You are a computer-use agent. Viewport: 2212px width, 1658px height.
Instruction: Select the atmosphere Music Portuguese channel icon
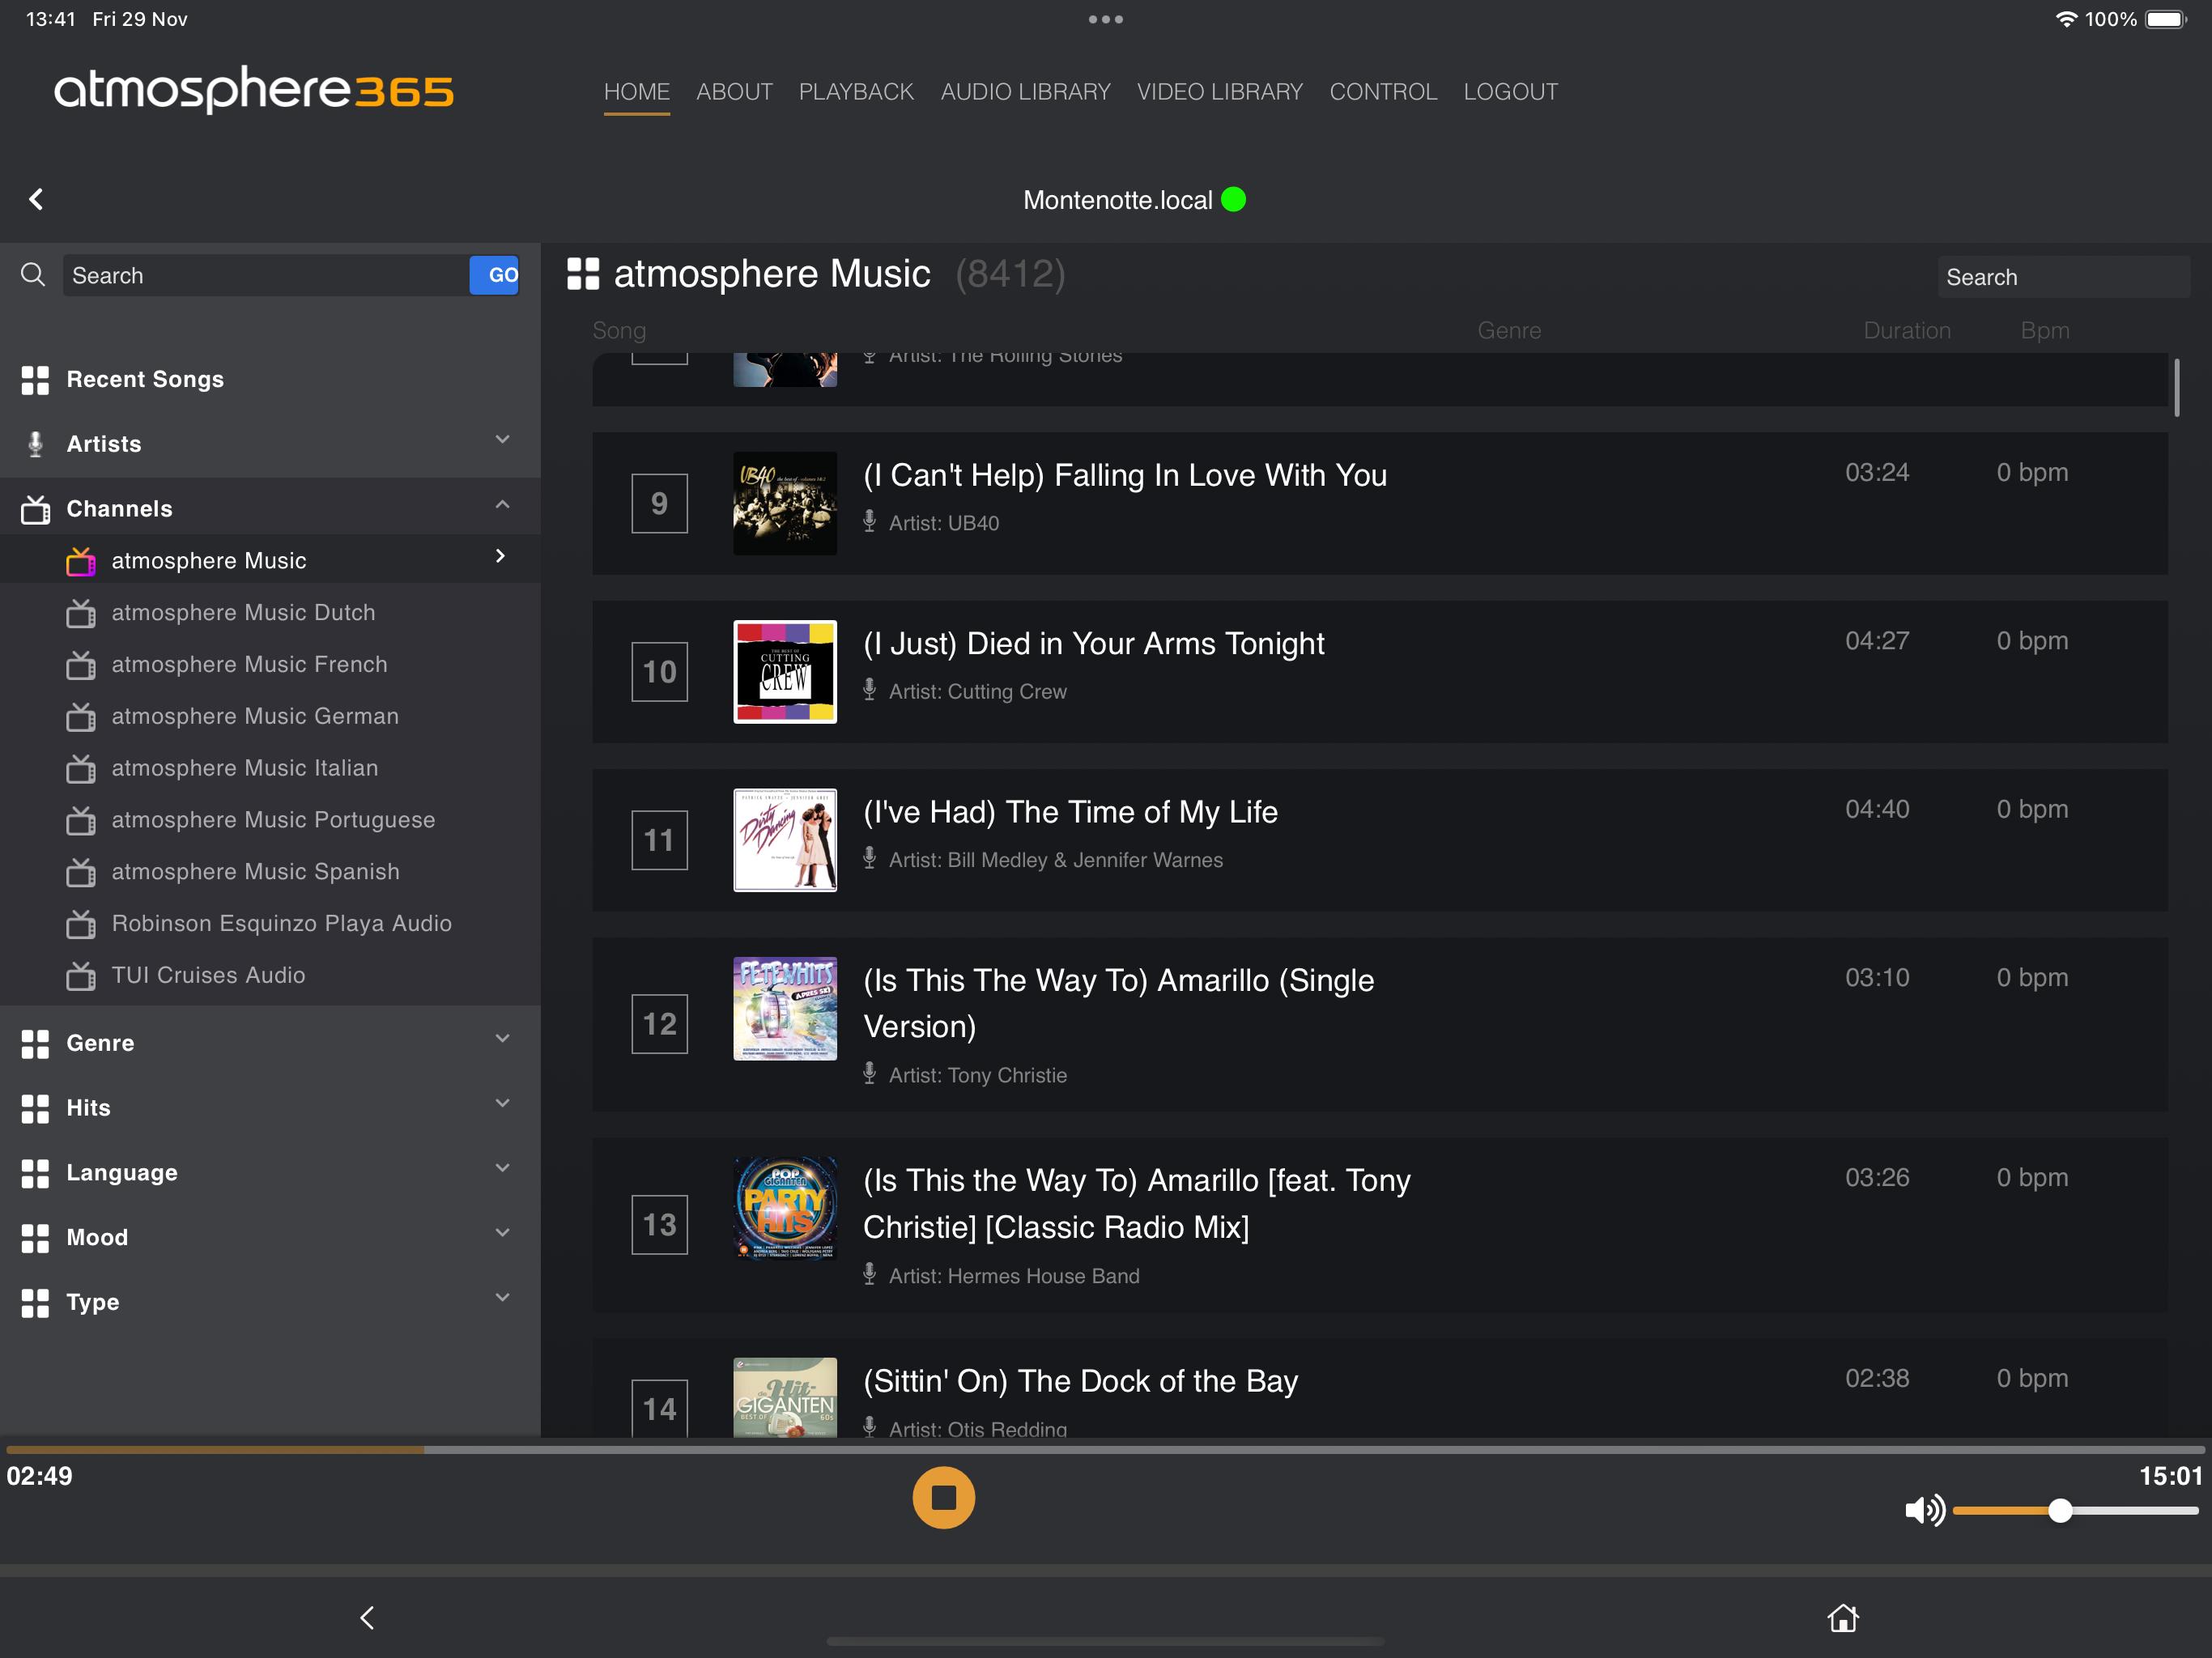click(x=81, y=821)
